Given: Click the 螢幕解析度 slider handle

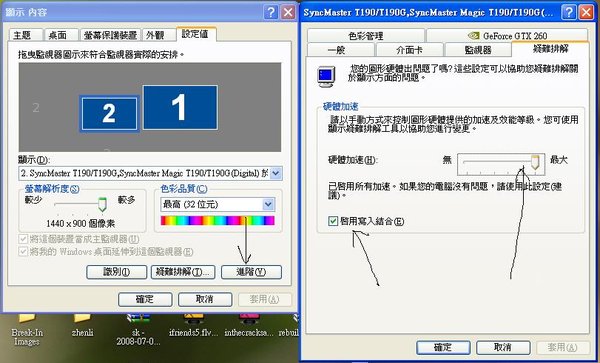Looking at the screenshot, I should pyautogui.click(x=102, y=204).
